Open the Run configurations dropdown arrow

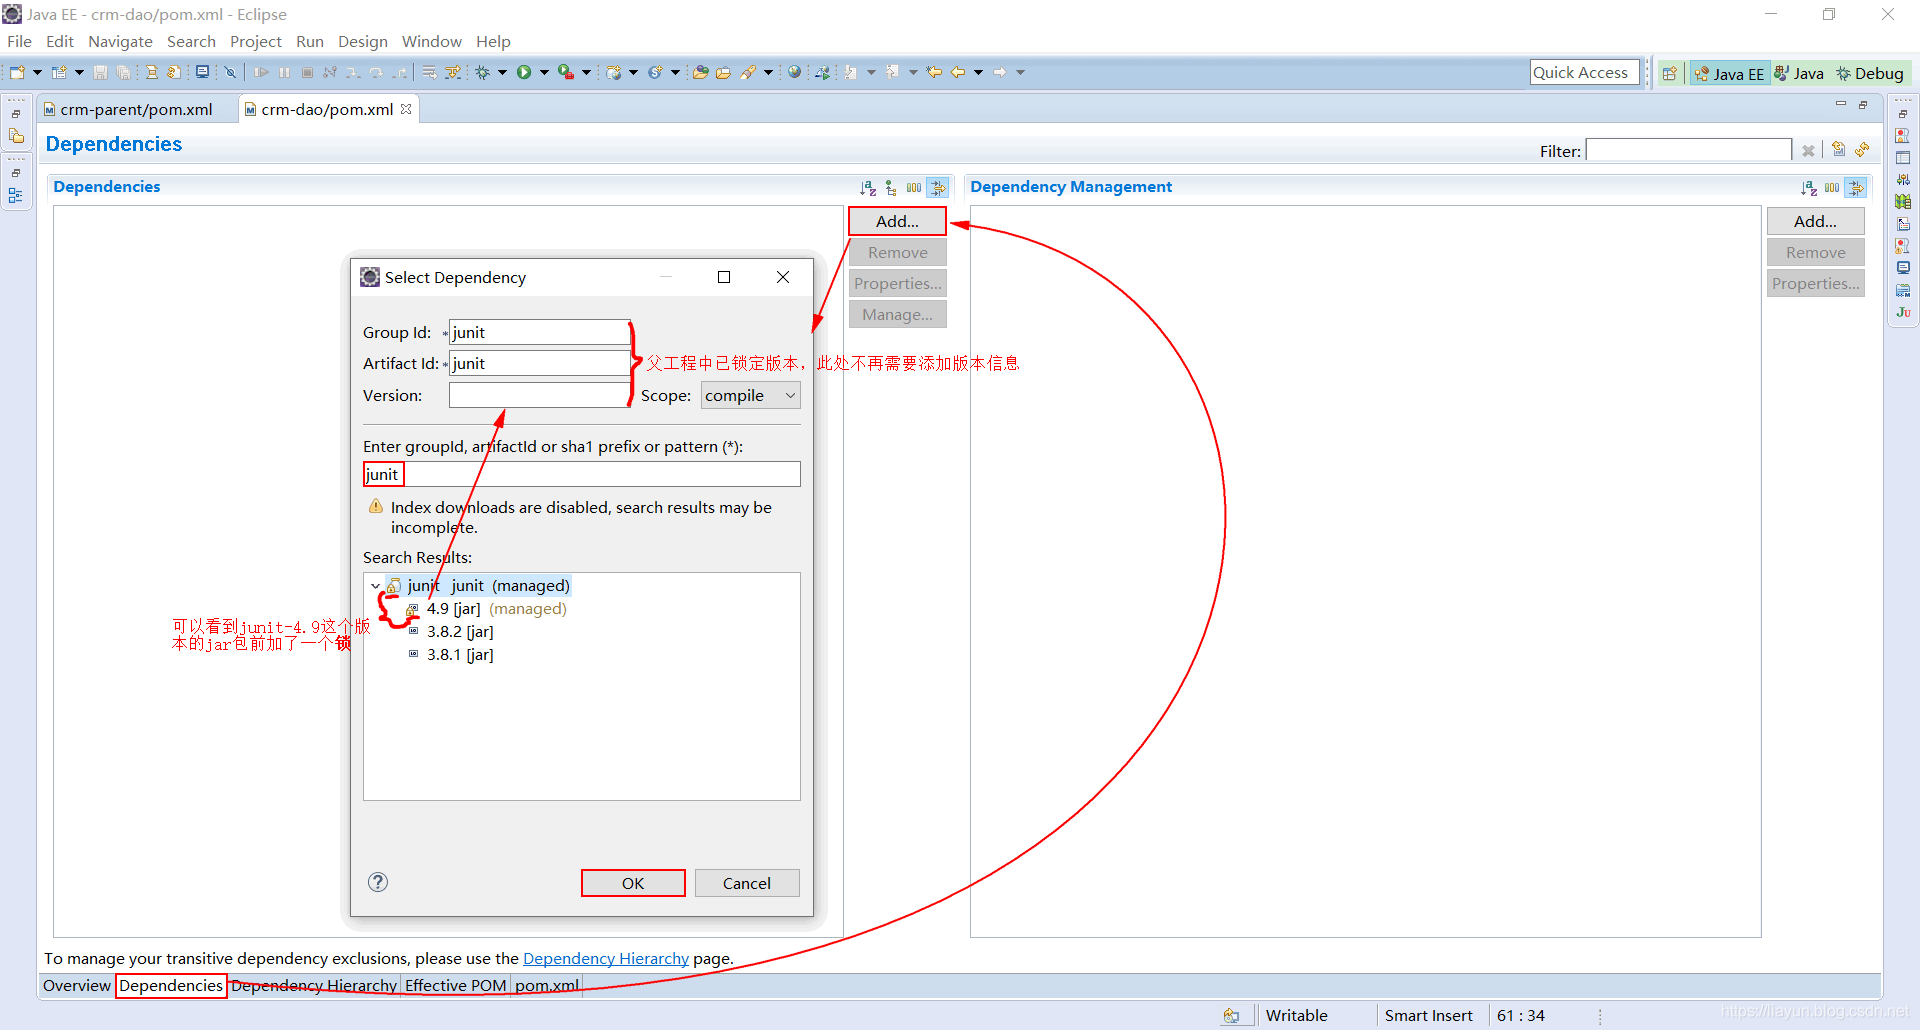[544, 72]
